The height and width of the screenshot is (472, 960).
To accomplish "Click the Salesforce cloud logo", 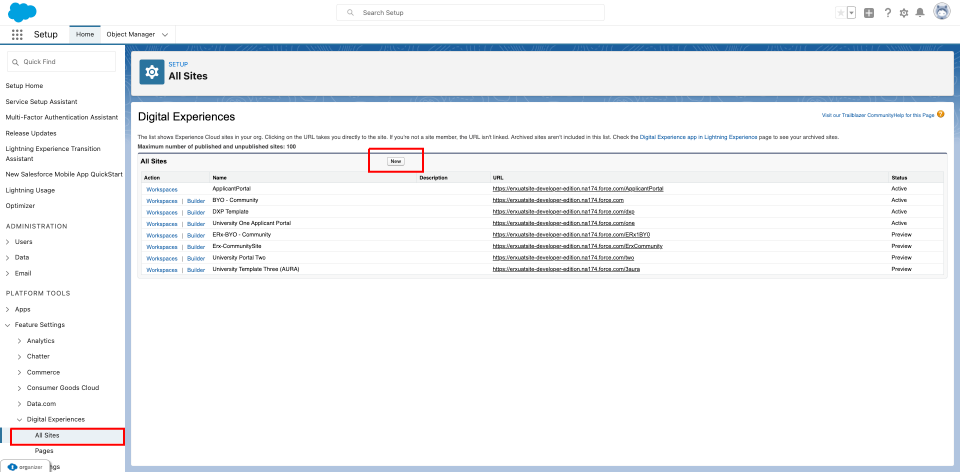I will tap(22, 11).
